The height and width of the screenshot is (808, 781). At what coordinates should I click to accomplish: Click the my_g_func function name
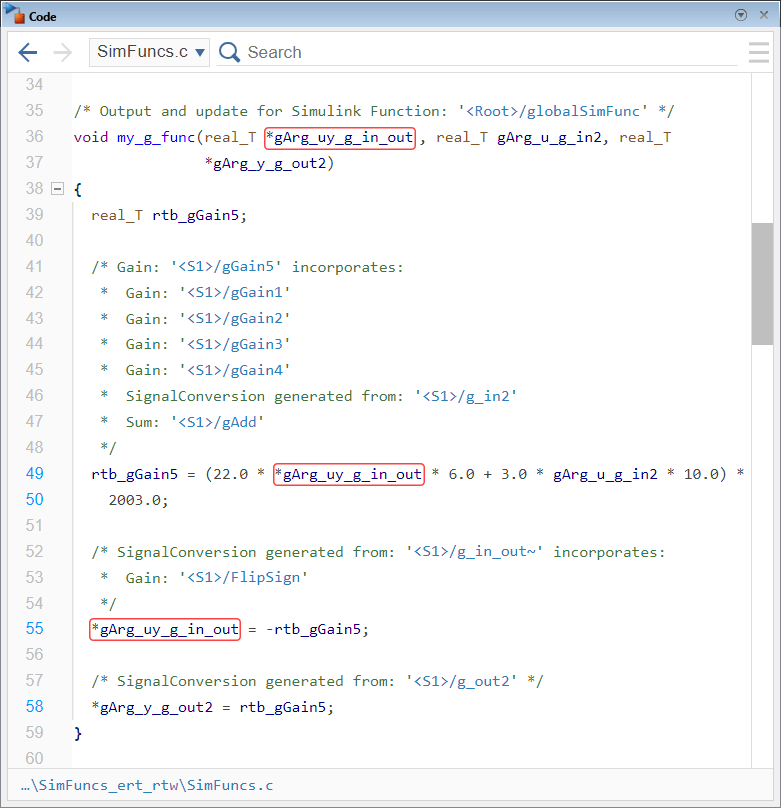(156, 138)
